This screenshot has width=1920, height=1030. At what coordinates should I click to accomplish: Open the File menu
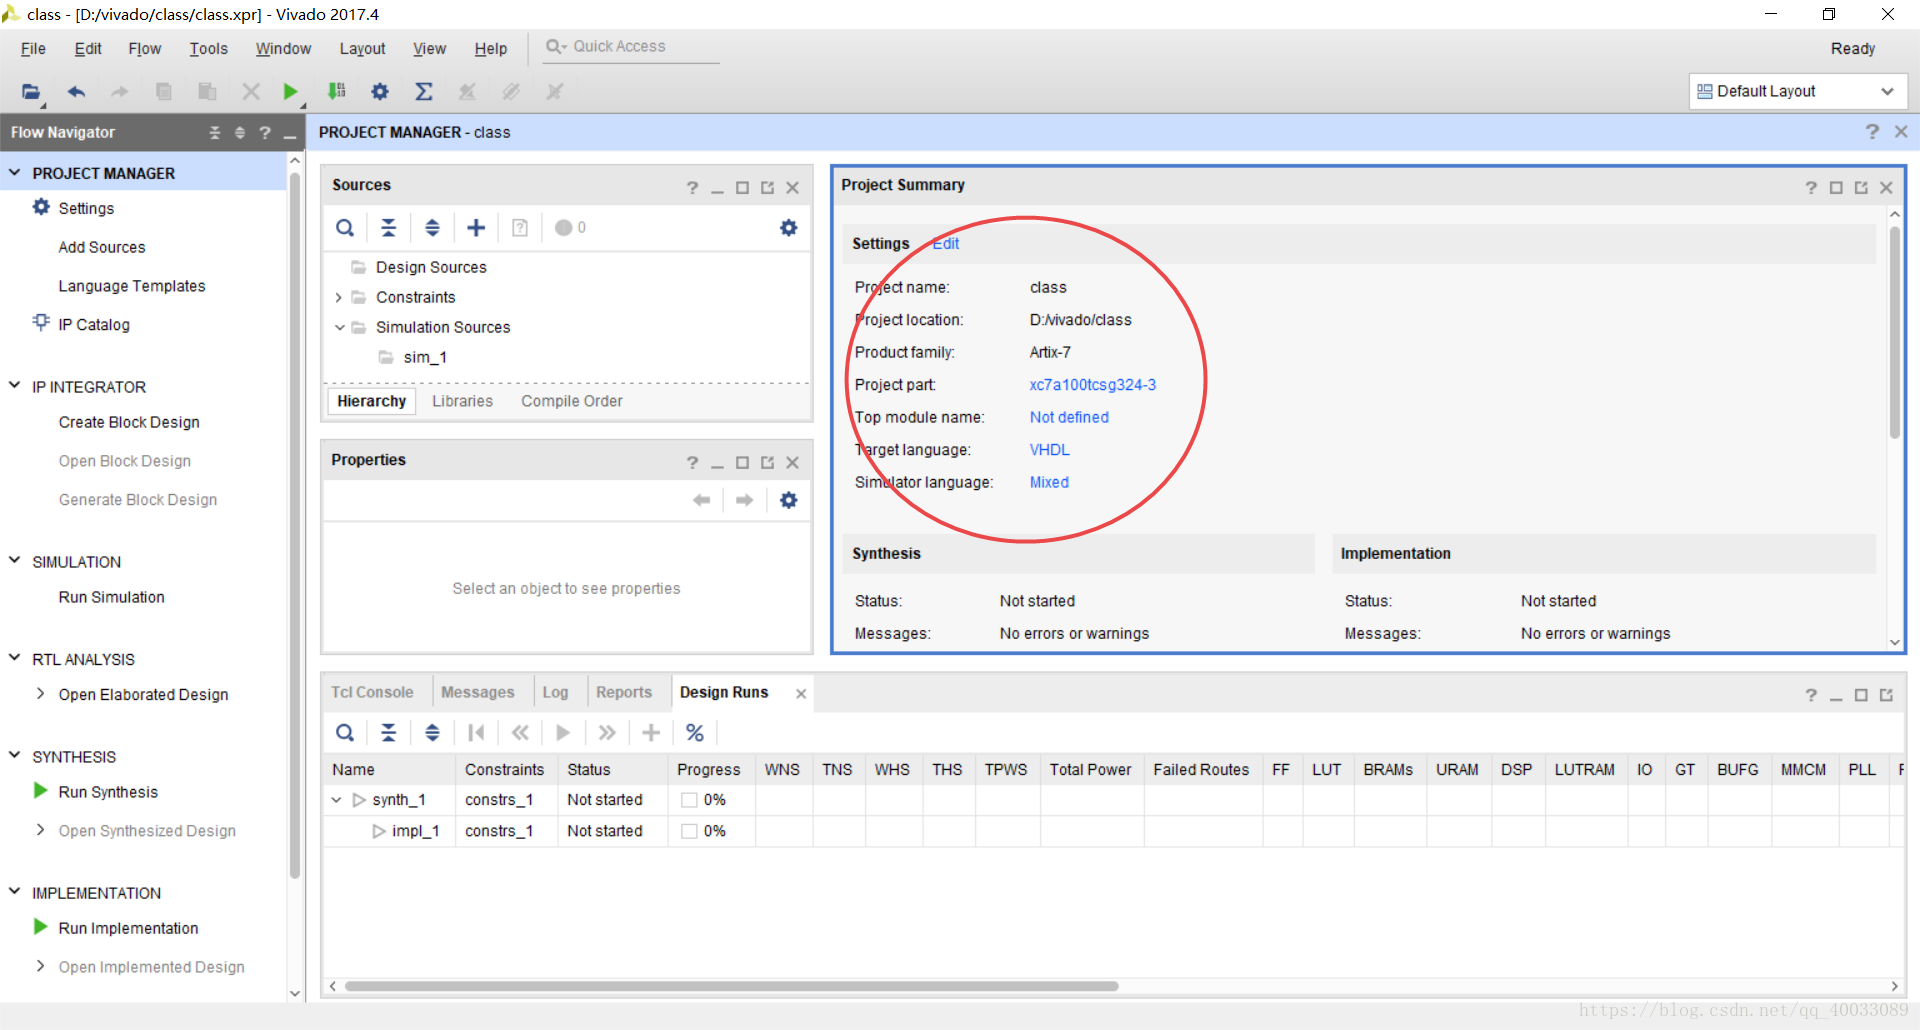[x=33, y=48]
